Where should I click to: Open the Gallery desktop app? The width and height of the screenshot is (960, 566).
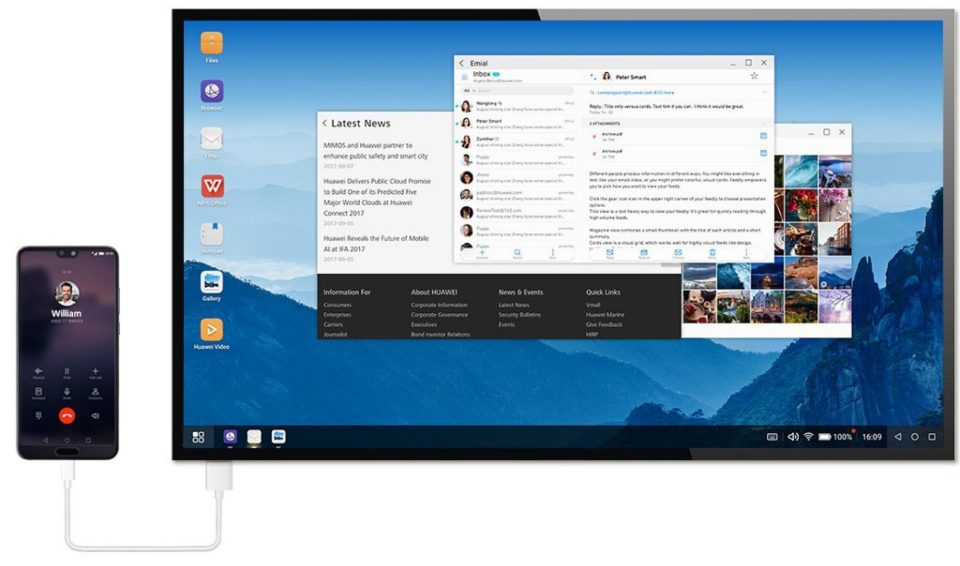click(211, 282)
